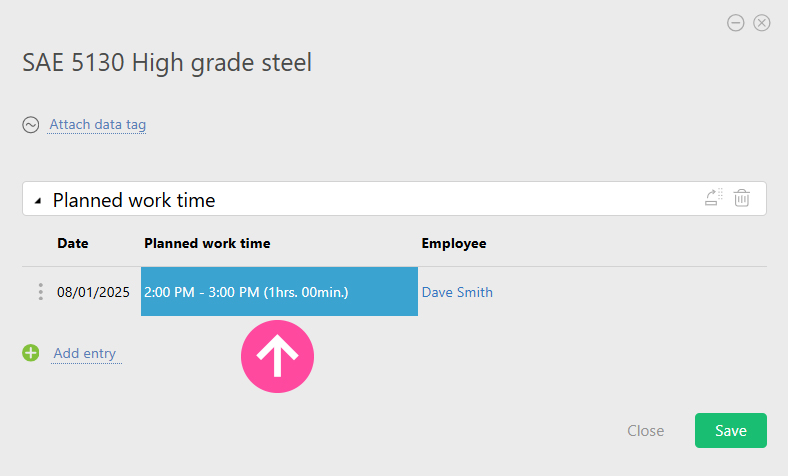The height and width of the screenshot is (476, 788).
Task: Click the Add entry link
Action: [85, 353]
